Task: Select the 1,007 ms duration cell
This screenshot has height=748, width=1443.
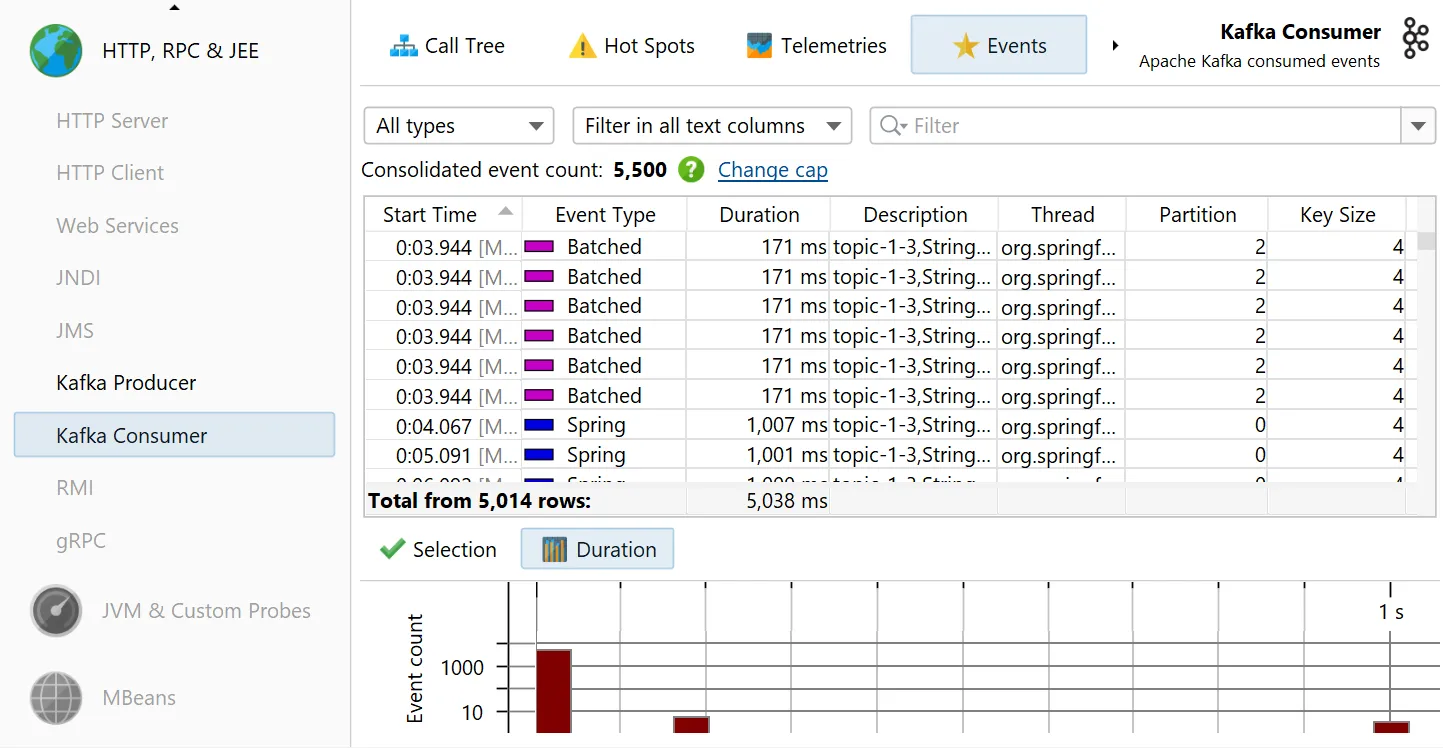Action: 758,425
